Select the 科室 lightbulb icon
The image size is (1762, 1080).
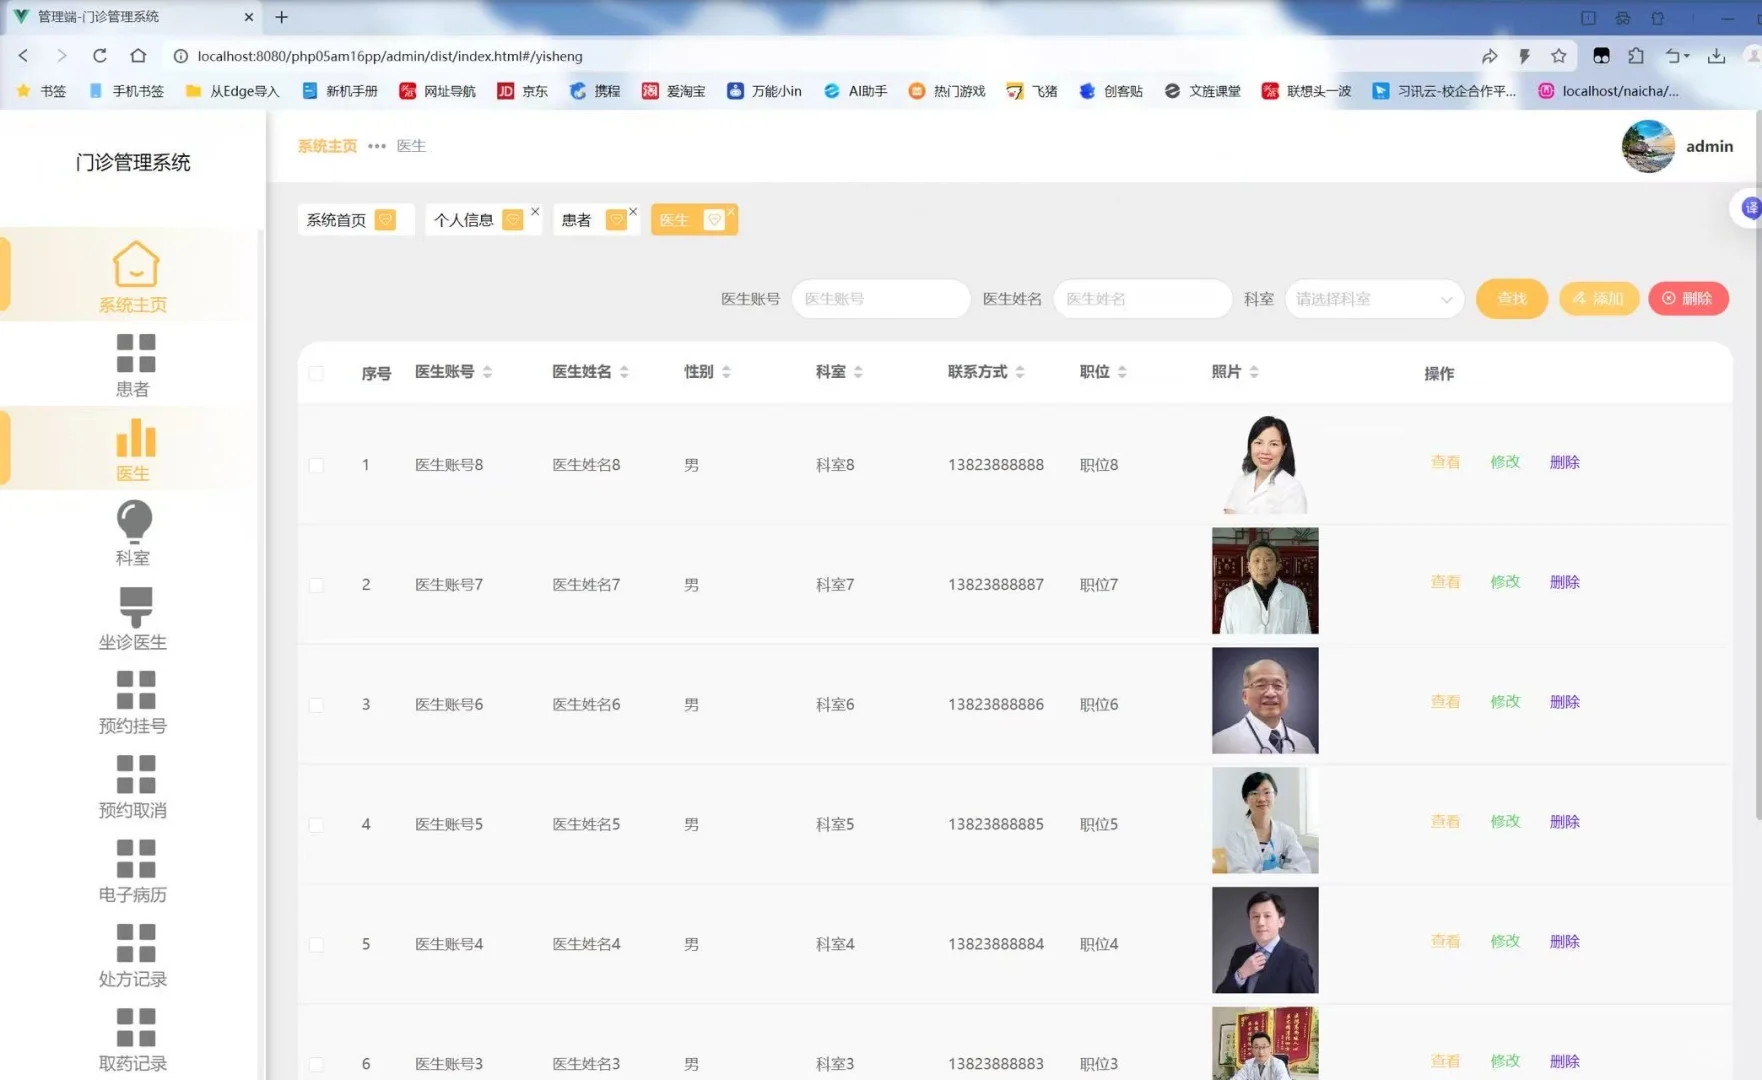tap(133, 520)
